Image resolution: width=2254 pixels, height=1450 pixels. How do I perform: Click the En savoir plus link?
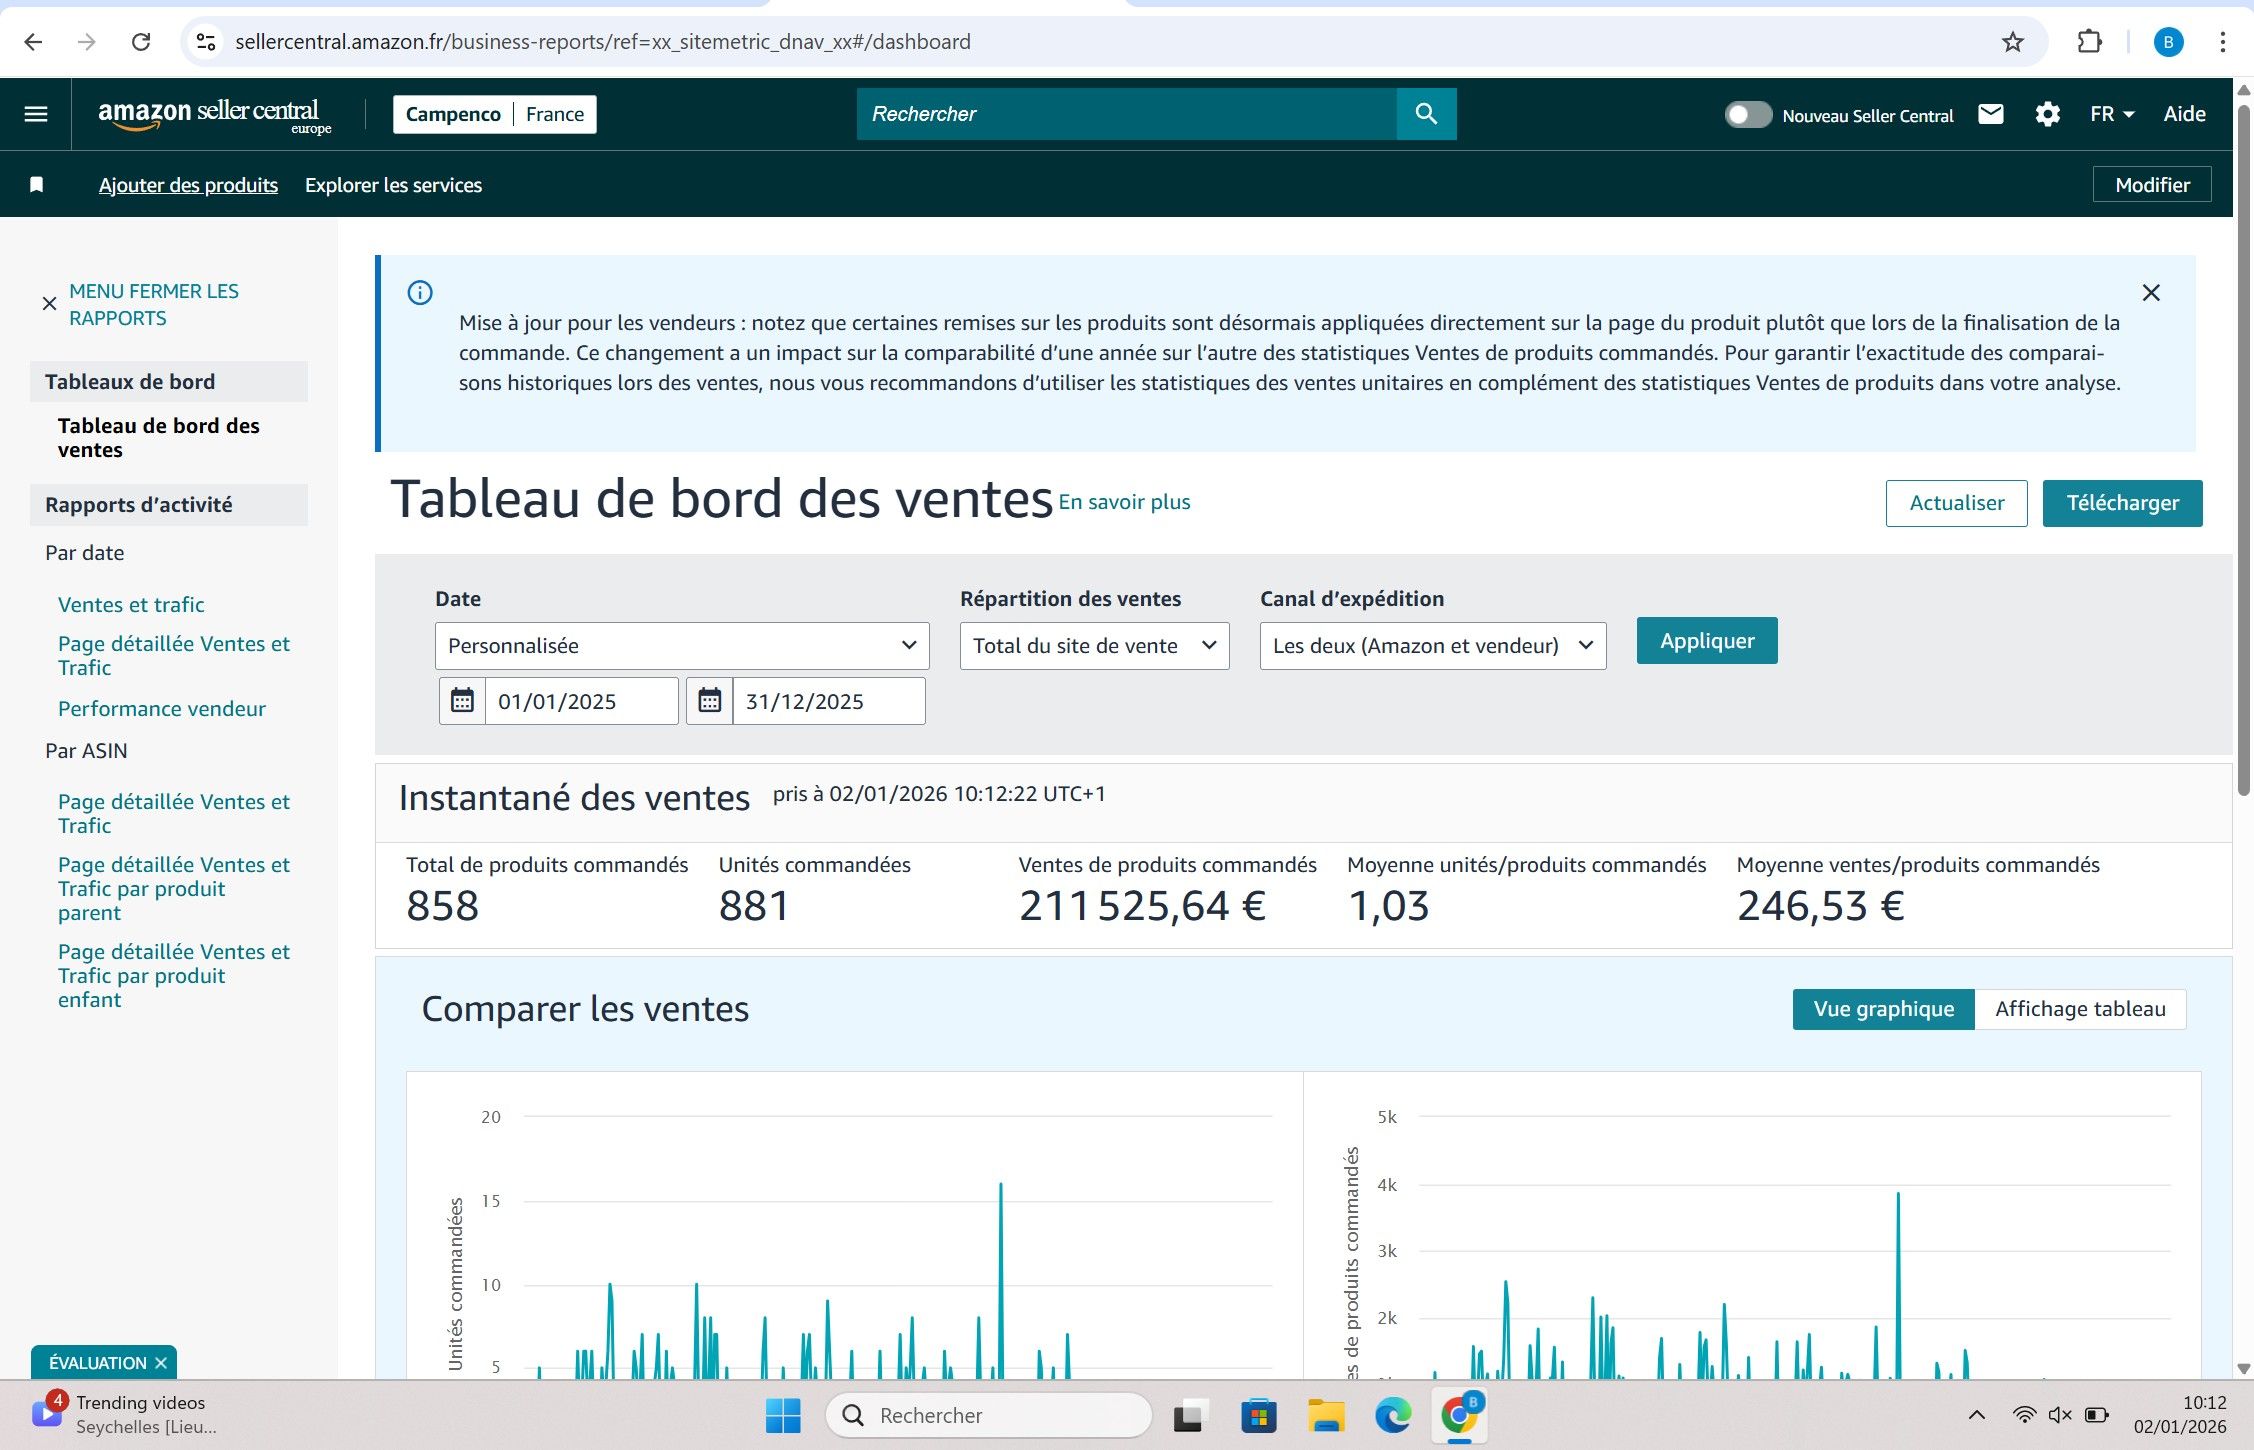tap(1124, 502)
